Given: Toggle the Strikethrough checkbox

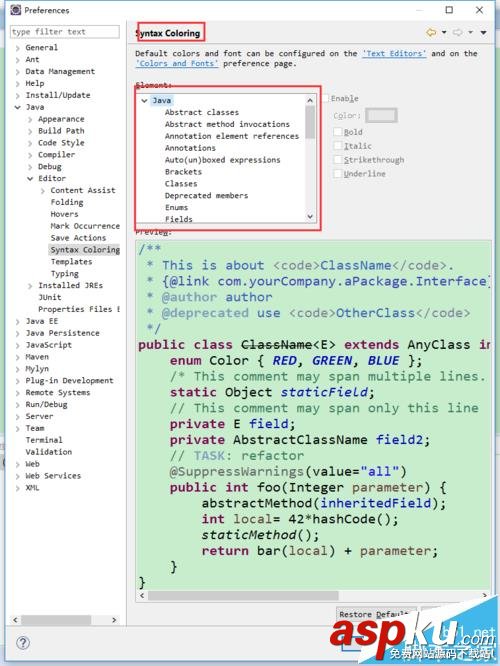Looking at the screenshot, I should pyautogui.click(x=338, y=160).
